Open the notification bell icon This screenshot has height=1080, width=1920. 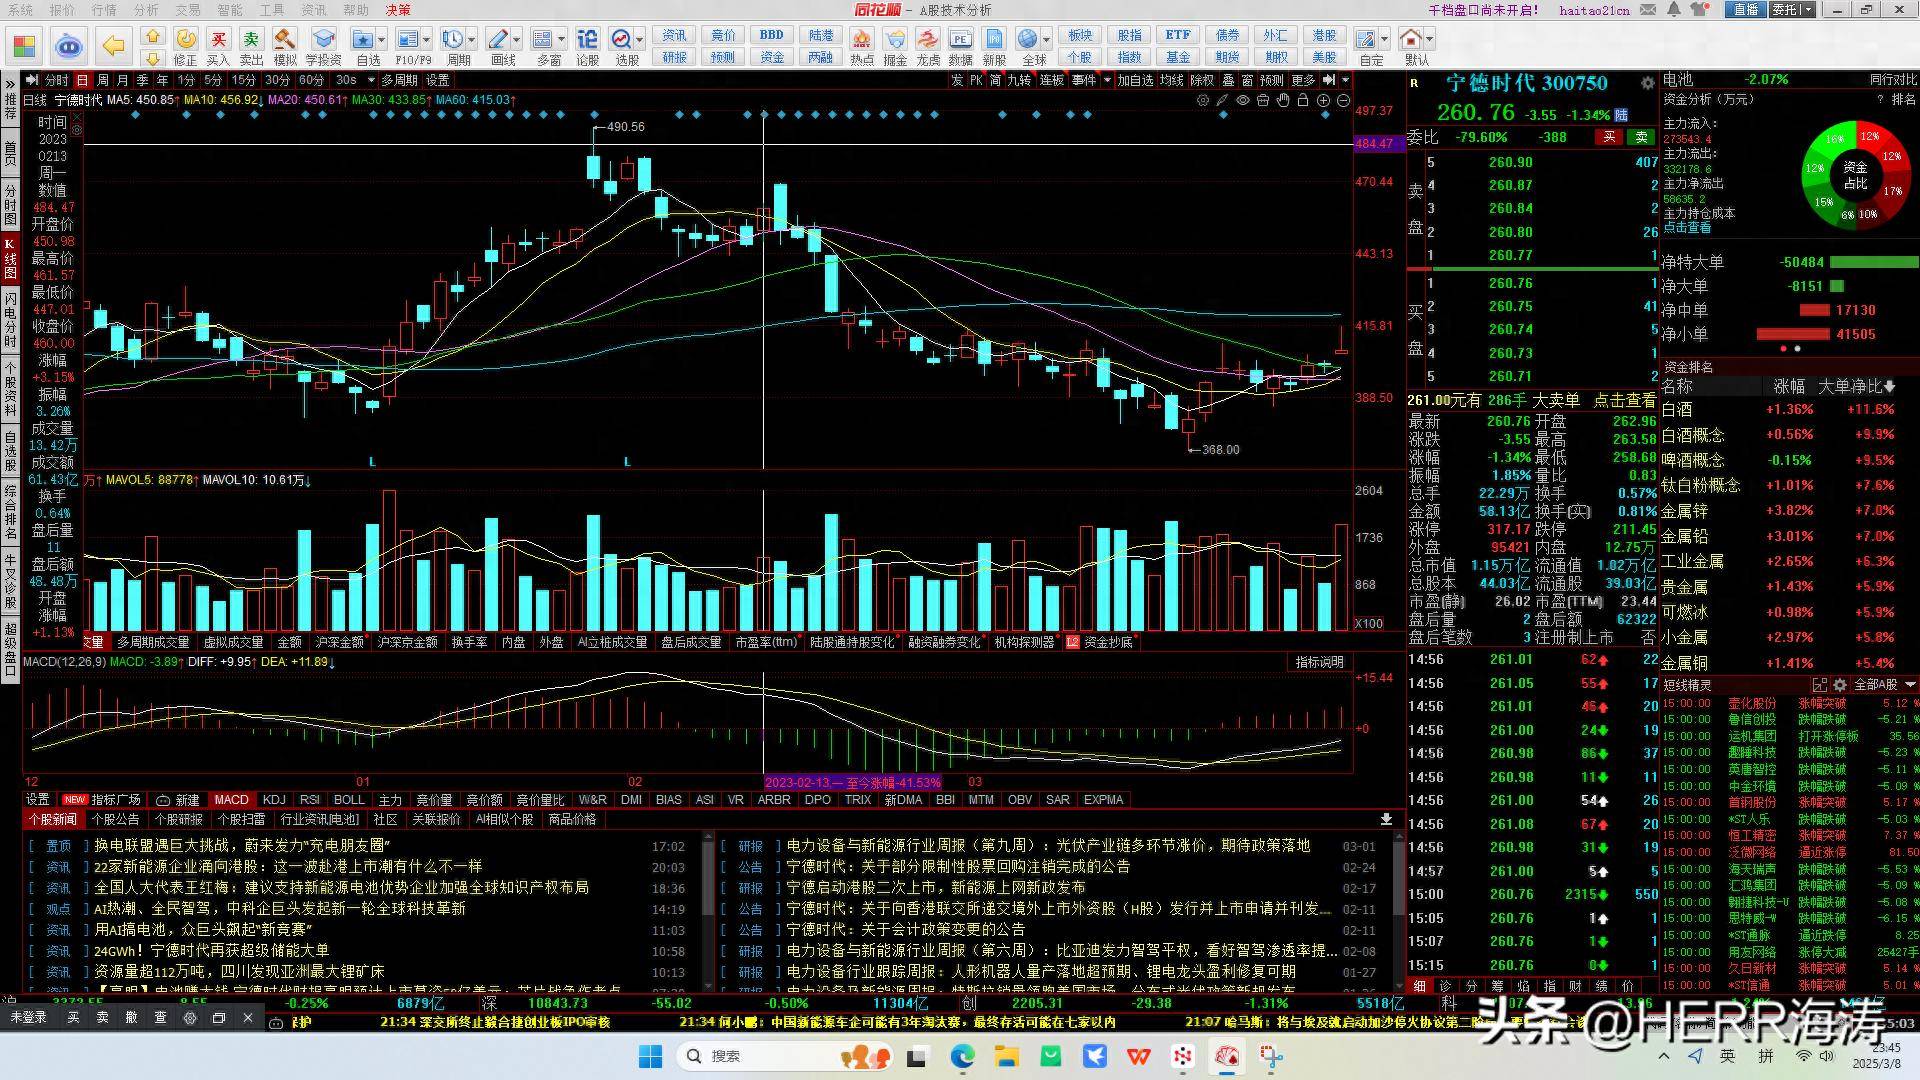coord(1674,10)
